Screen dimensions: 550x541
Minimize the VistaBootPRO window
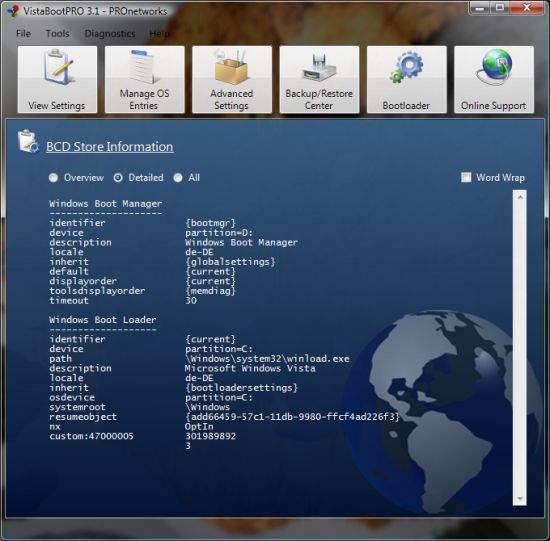pyautogui.click(x=479, y=8)
